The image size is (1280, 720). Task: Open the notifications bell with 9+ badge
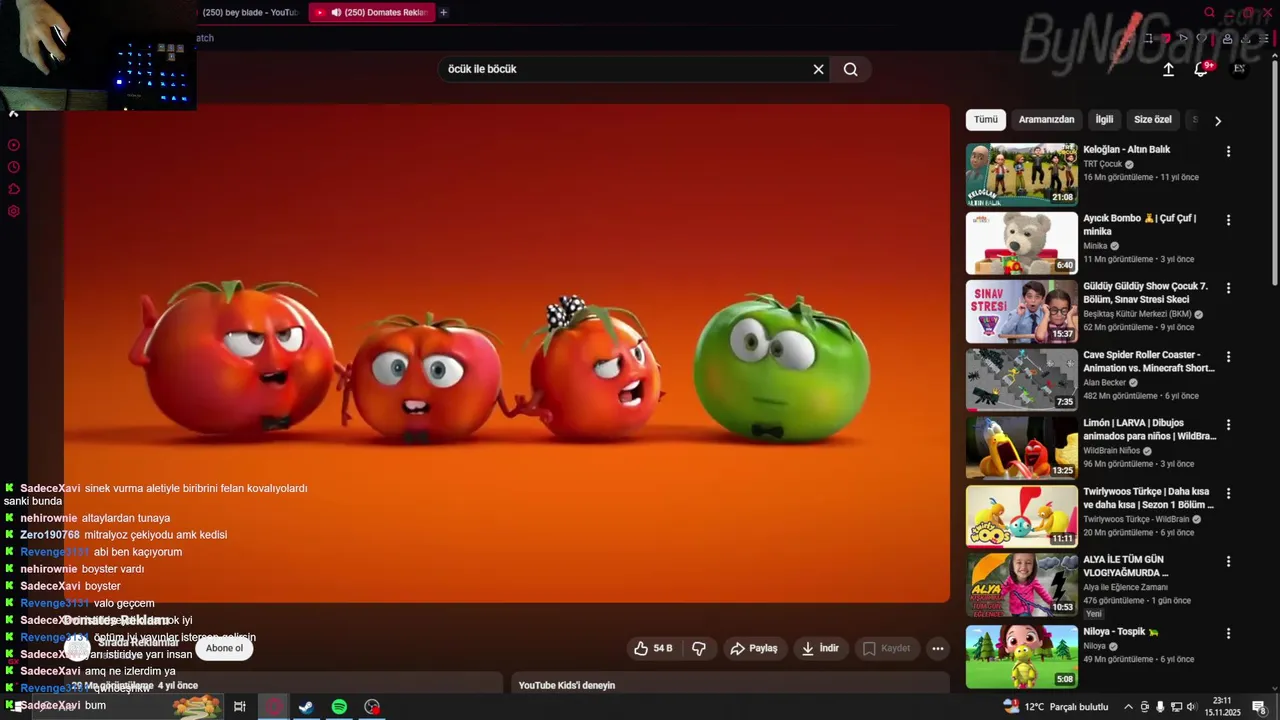click(x=1201, y=69)
